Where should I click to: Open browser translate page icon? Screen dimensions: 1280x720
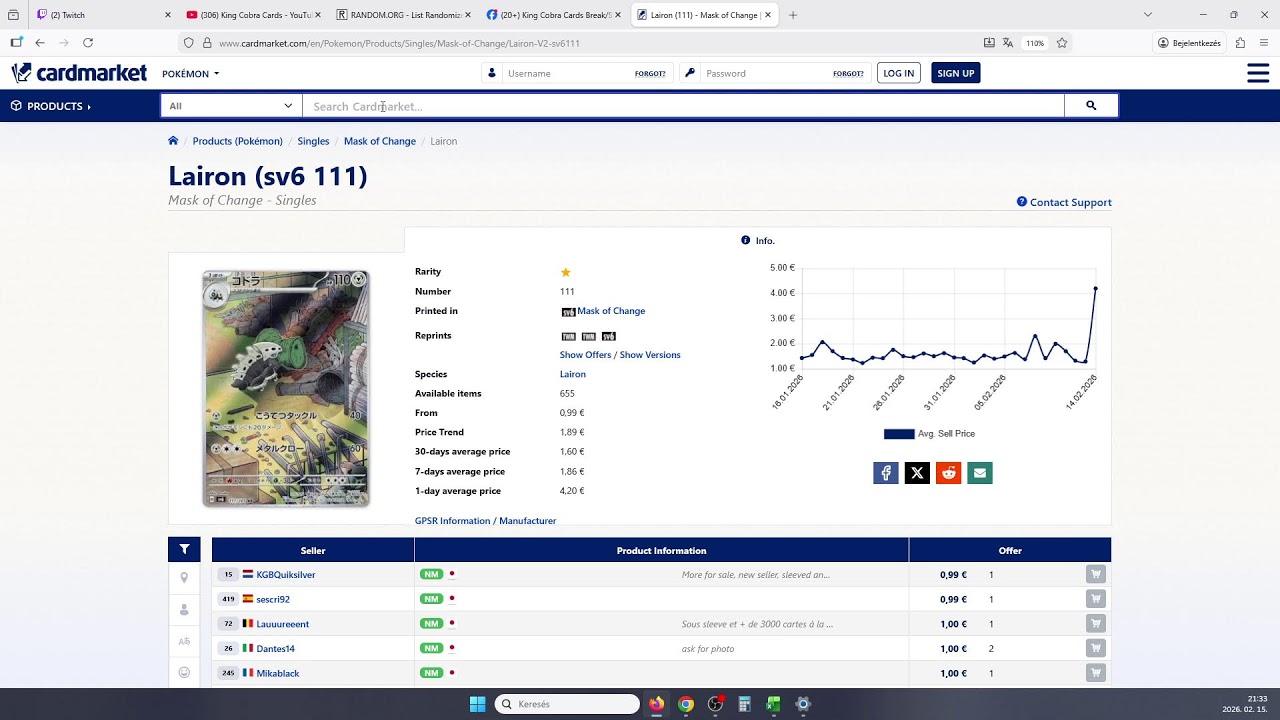[x=1008, y=43]
